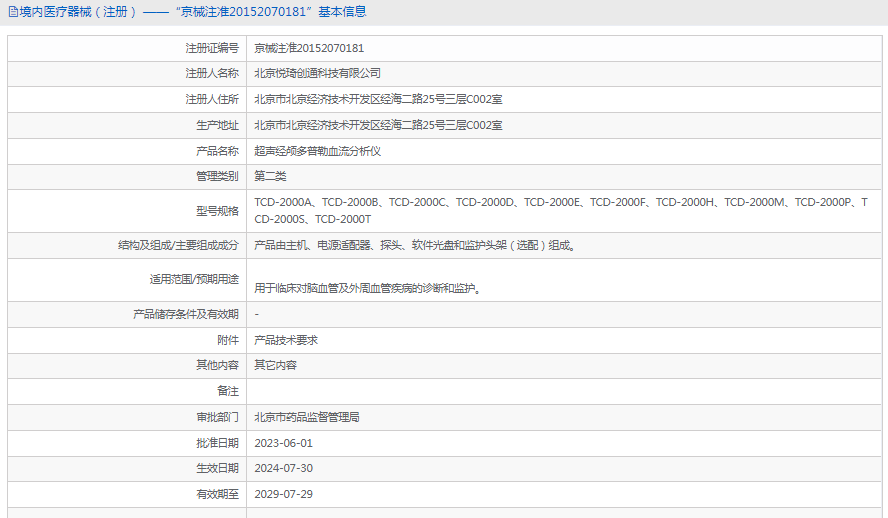Click the 产品名称 row label

click(x=217, y=151)
